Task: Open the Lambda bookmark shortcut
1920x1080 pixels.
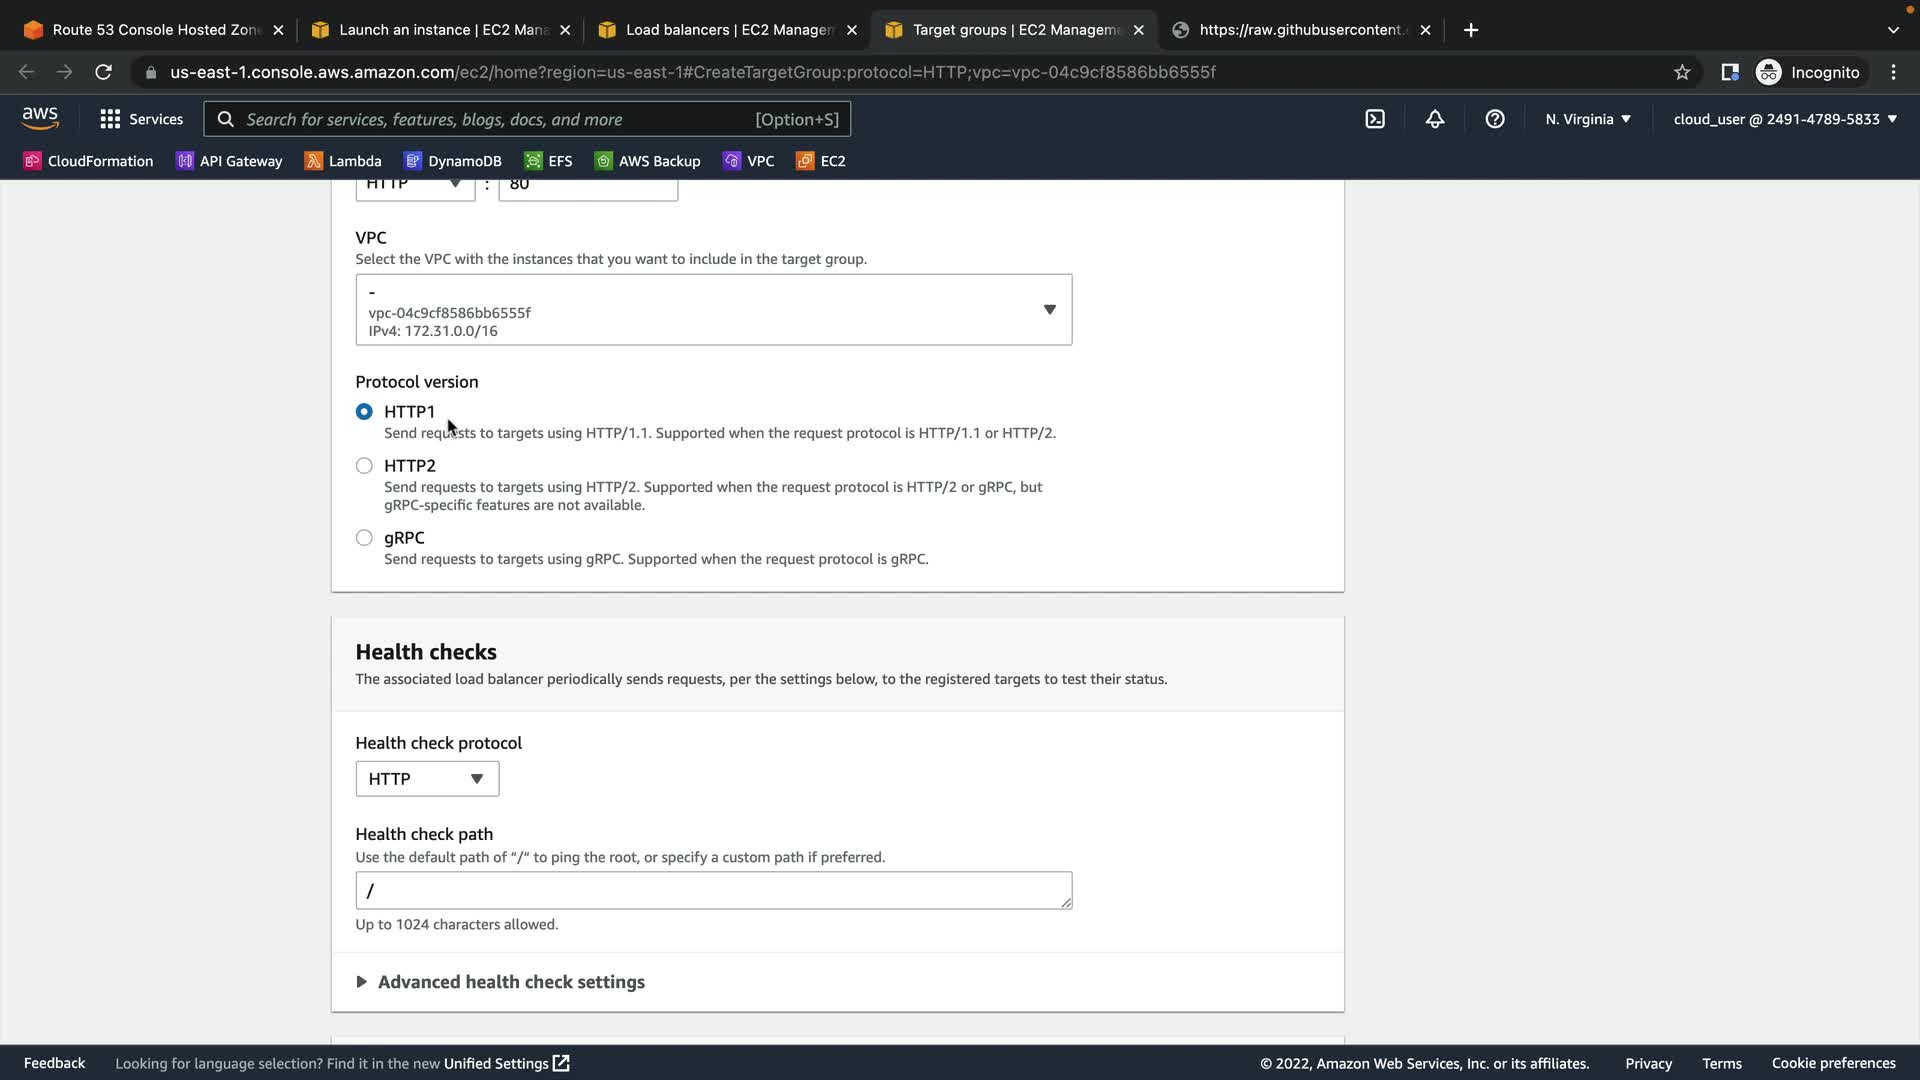Action: [x=343, y=161]
